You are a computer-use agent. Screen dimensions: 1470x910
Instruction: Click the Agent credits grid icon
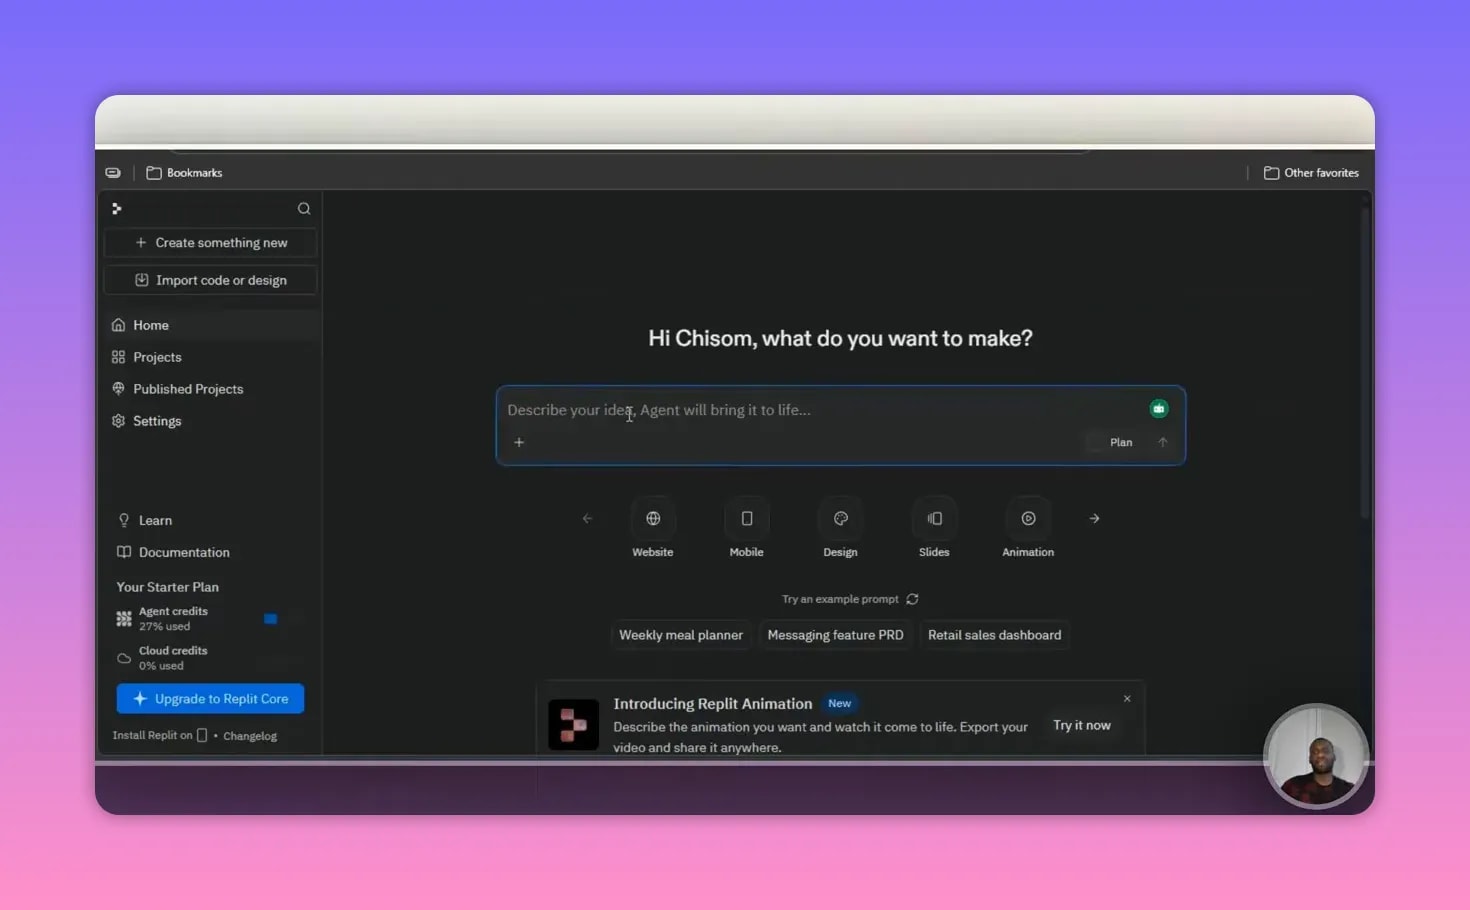124,619
